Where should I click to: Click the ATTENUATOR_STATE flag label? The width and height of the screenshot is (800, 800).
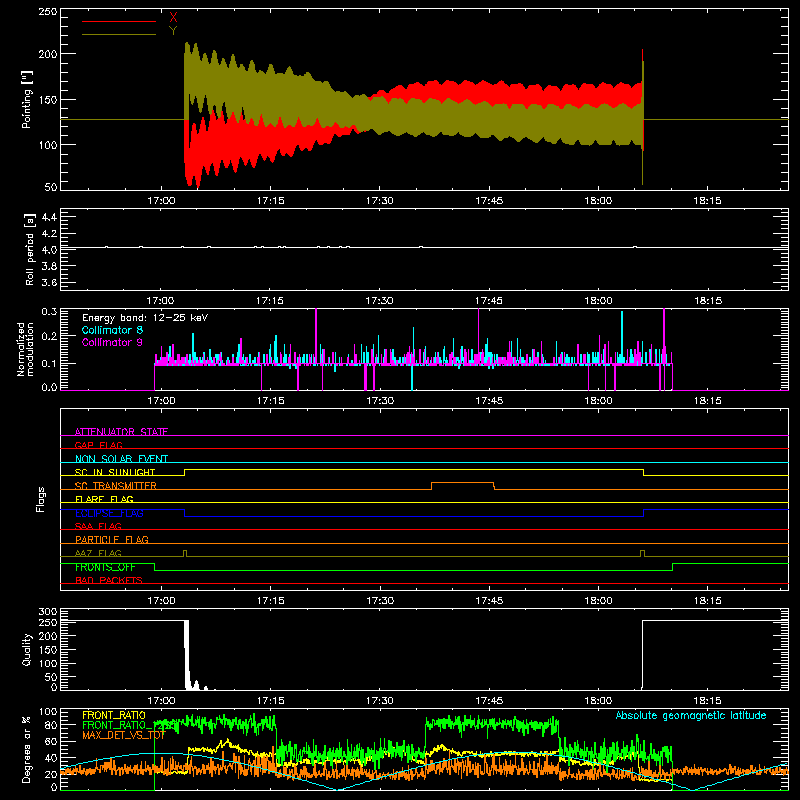coord(121,432)
